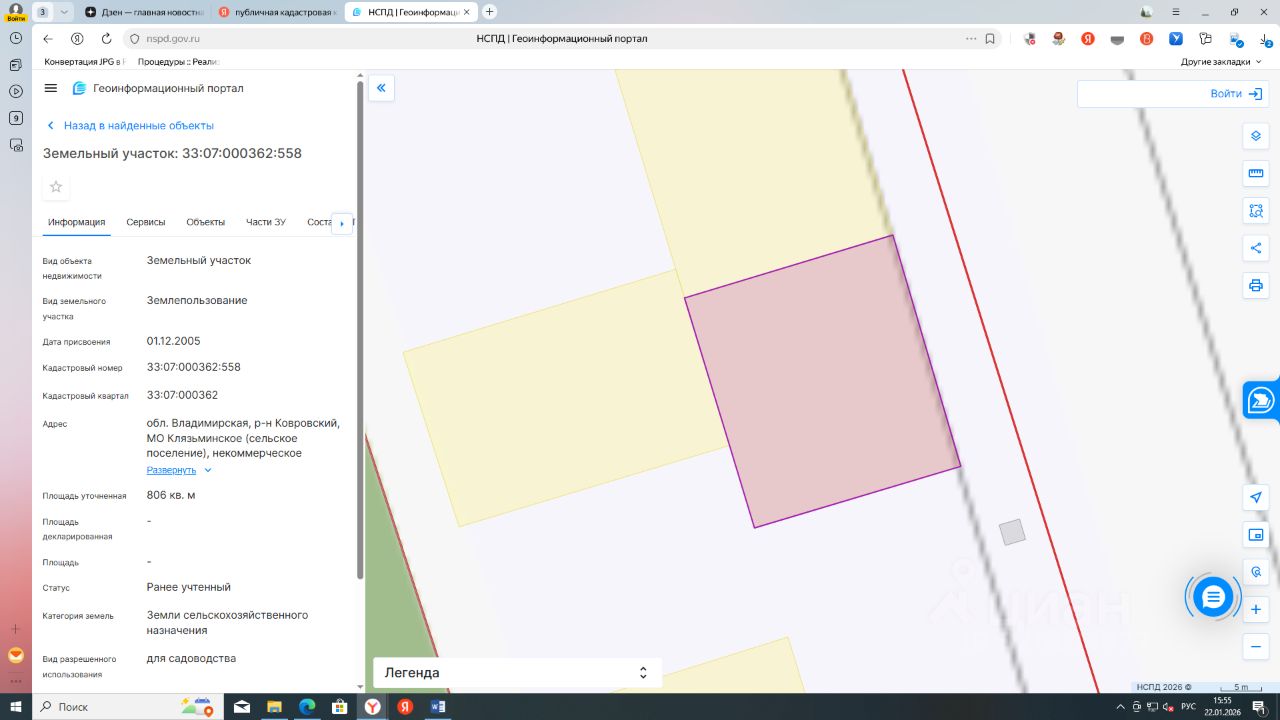Screen dimensions: 1280x720
Task: Go back in browser navigation
Action: pos(48,39)
